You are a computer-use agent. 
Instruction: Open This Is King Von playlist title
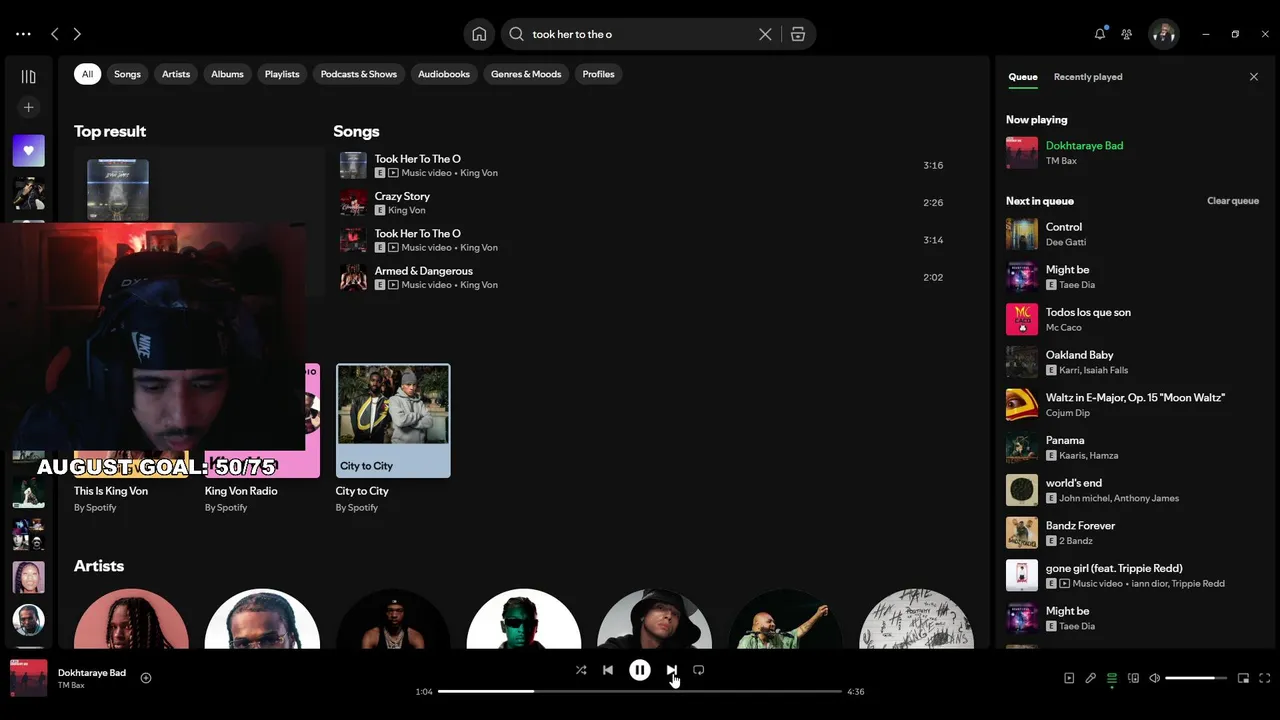(x=111, y=491)
